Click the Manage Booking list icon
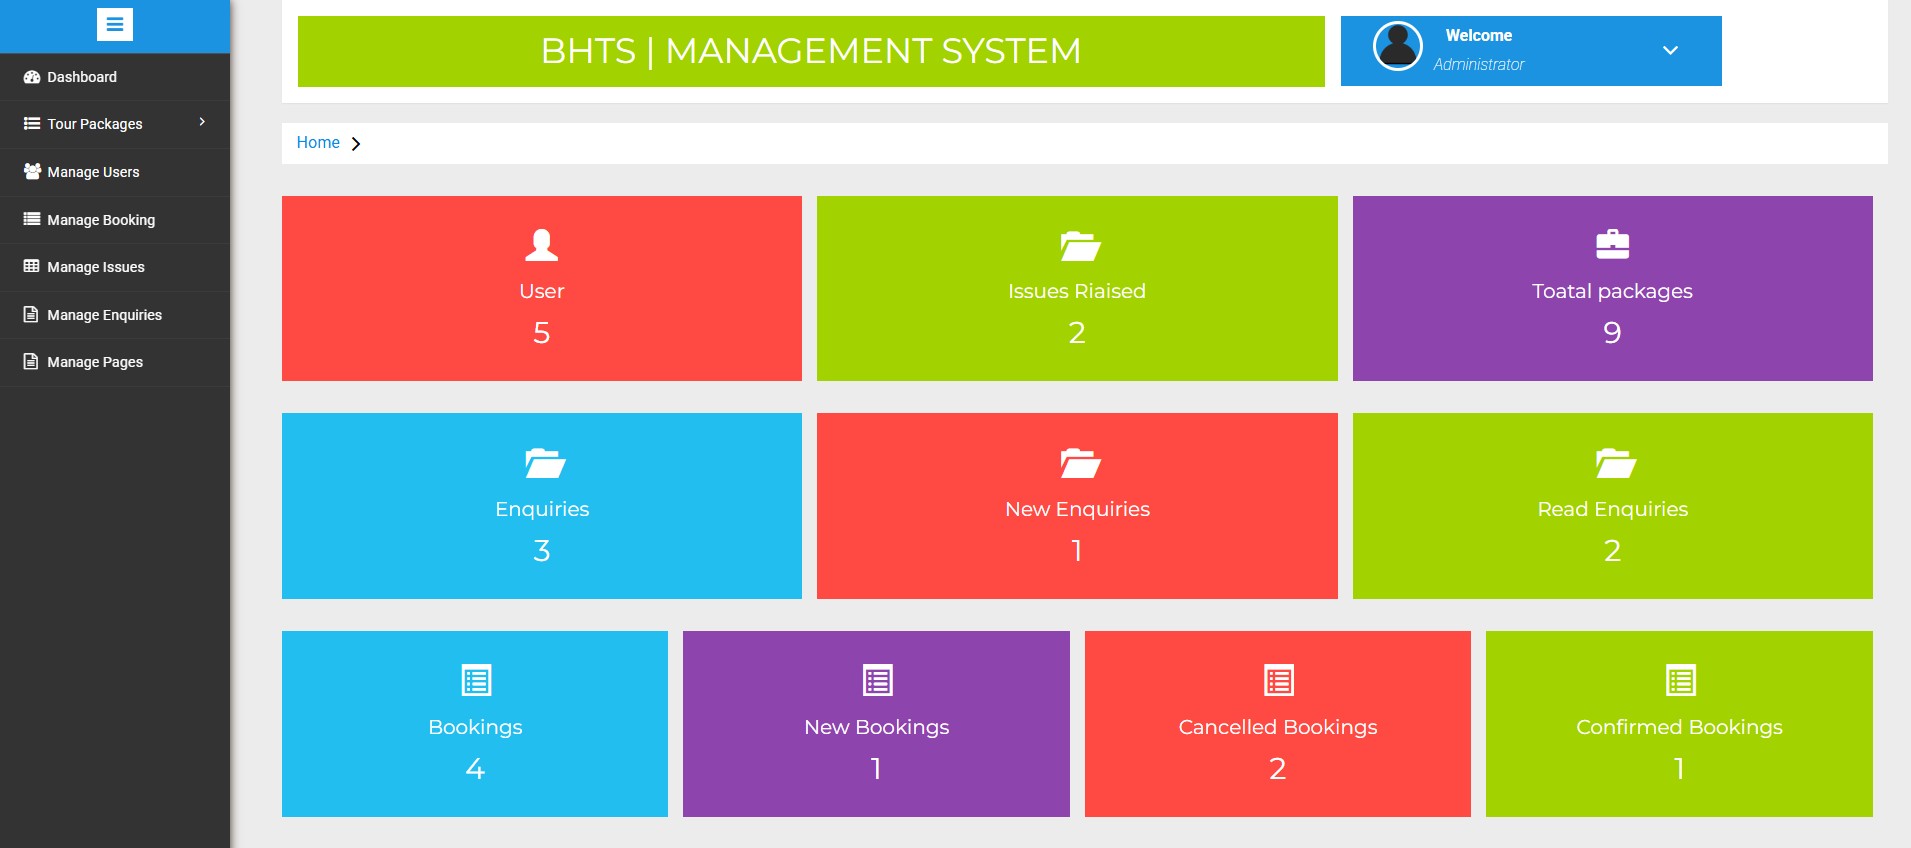The width and height of the screenshot is (1911, 848). [32, 219]
